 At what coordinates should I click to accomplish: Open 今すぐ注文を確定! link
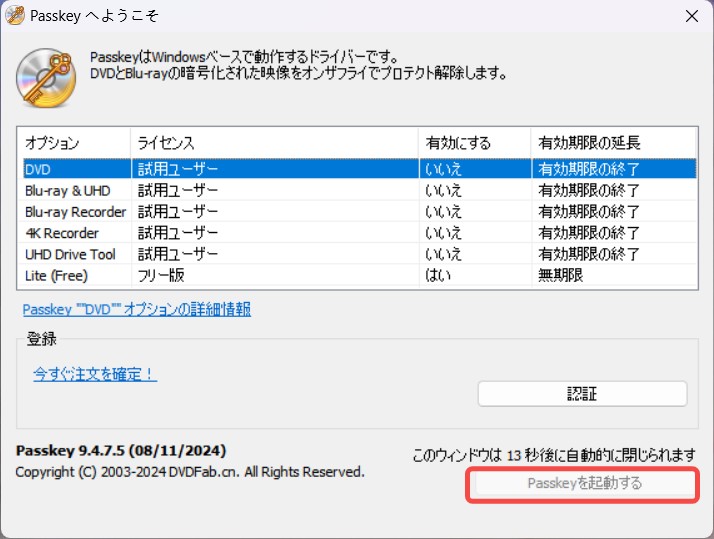[95, 374]
